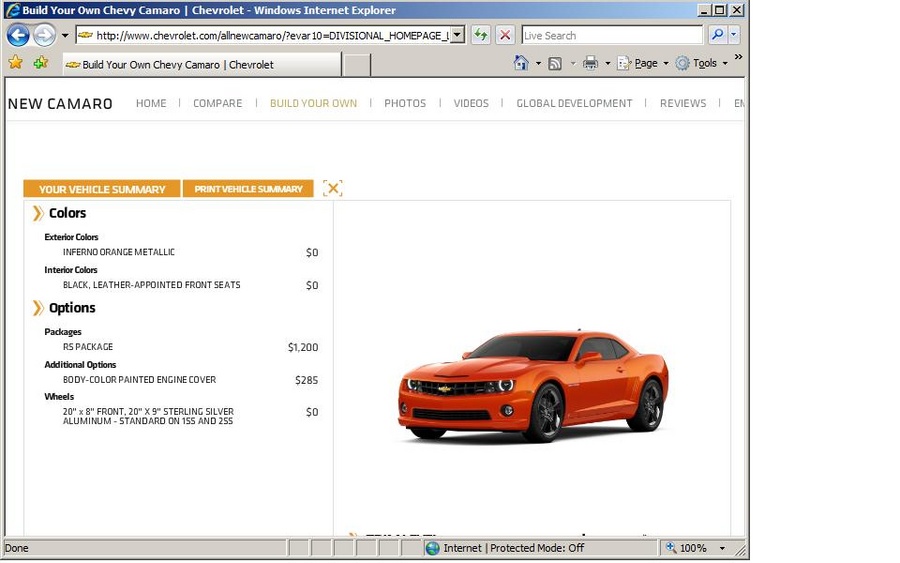Click the Live Search magnifier button
Image resolution: width=900 pixels, height=563 pixels.
[716, 35]
